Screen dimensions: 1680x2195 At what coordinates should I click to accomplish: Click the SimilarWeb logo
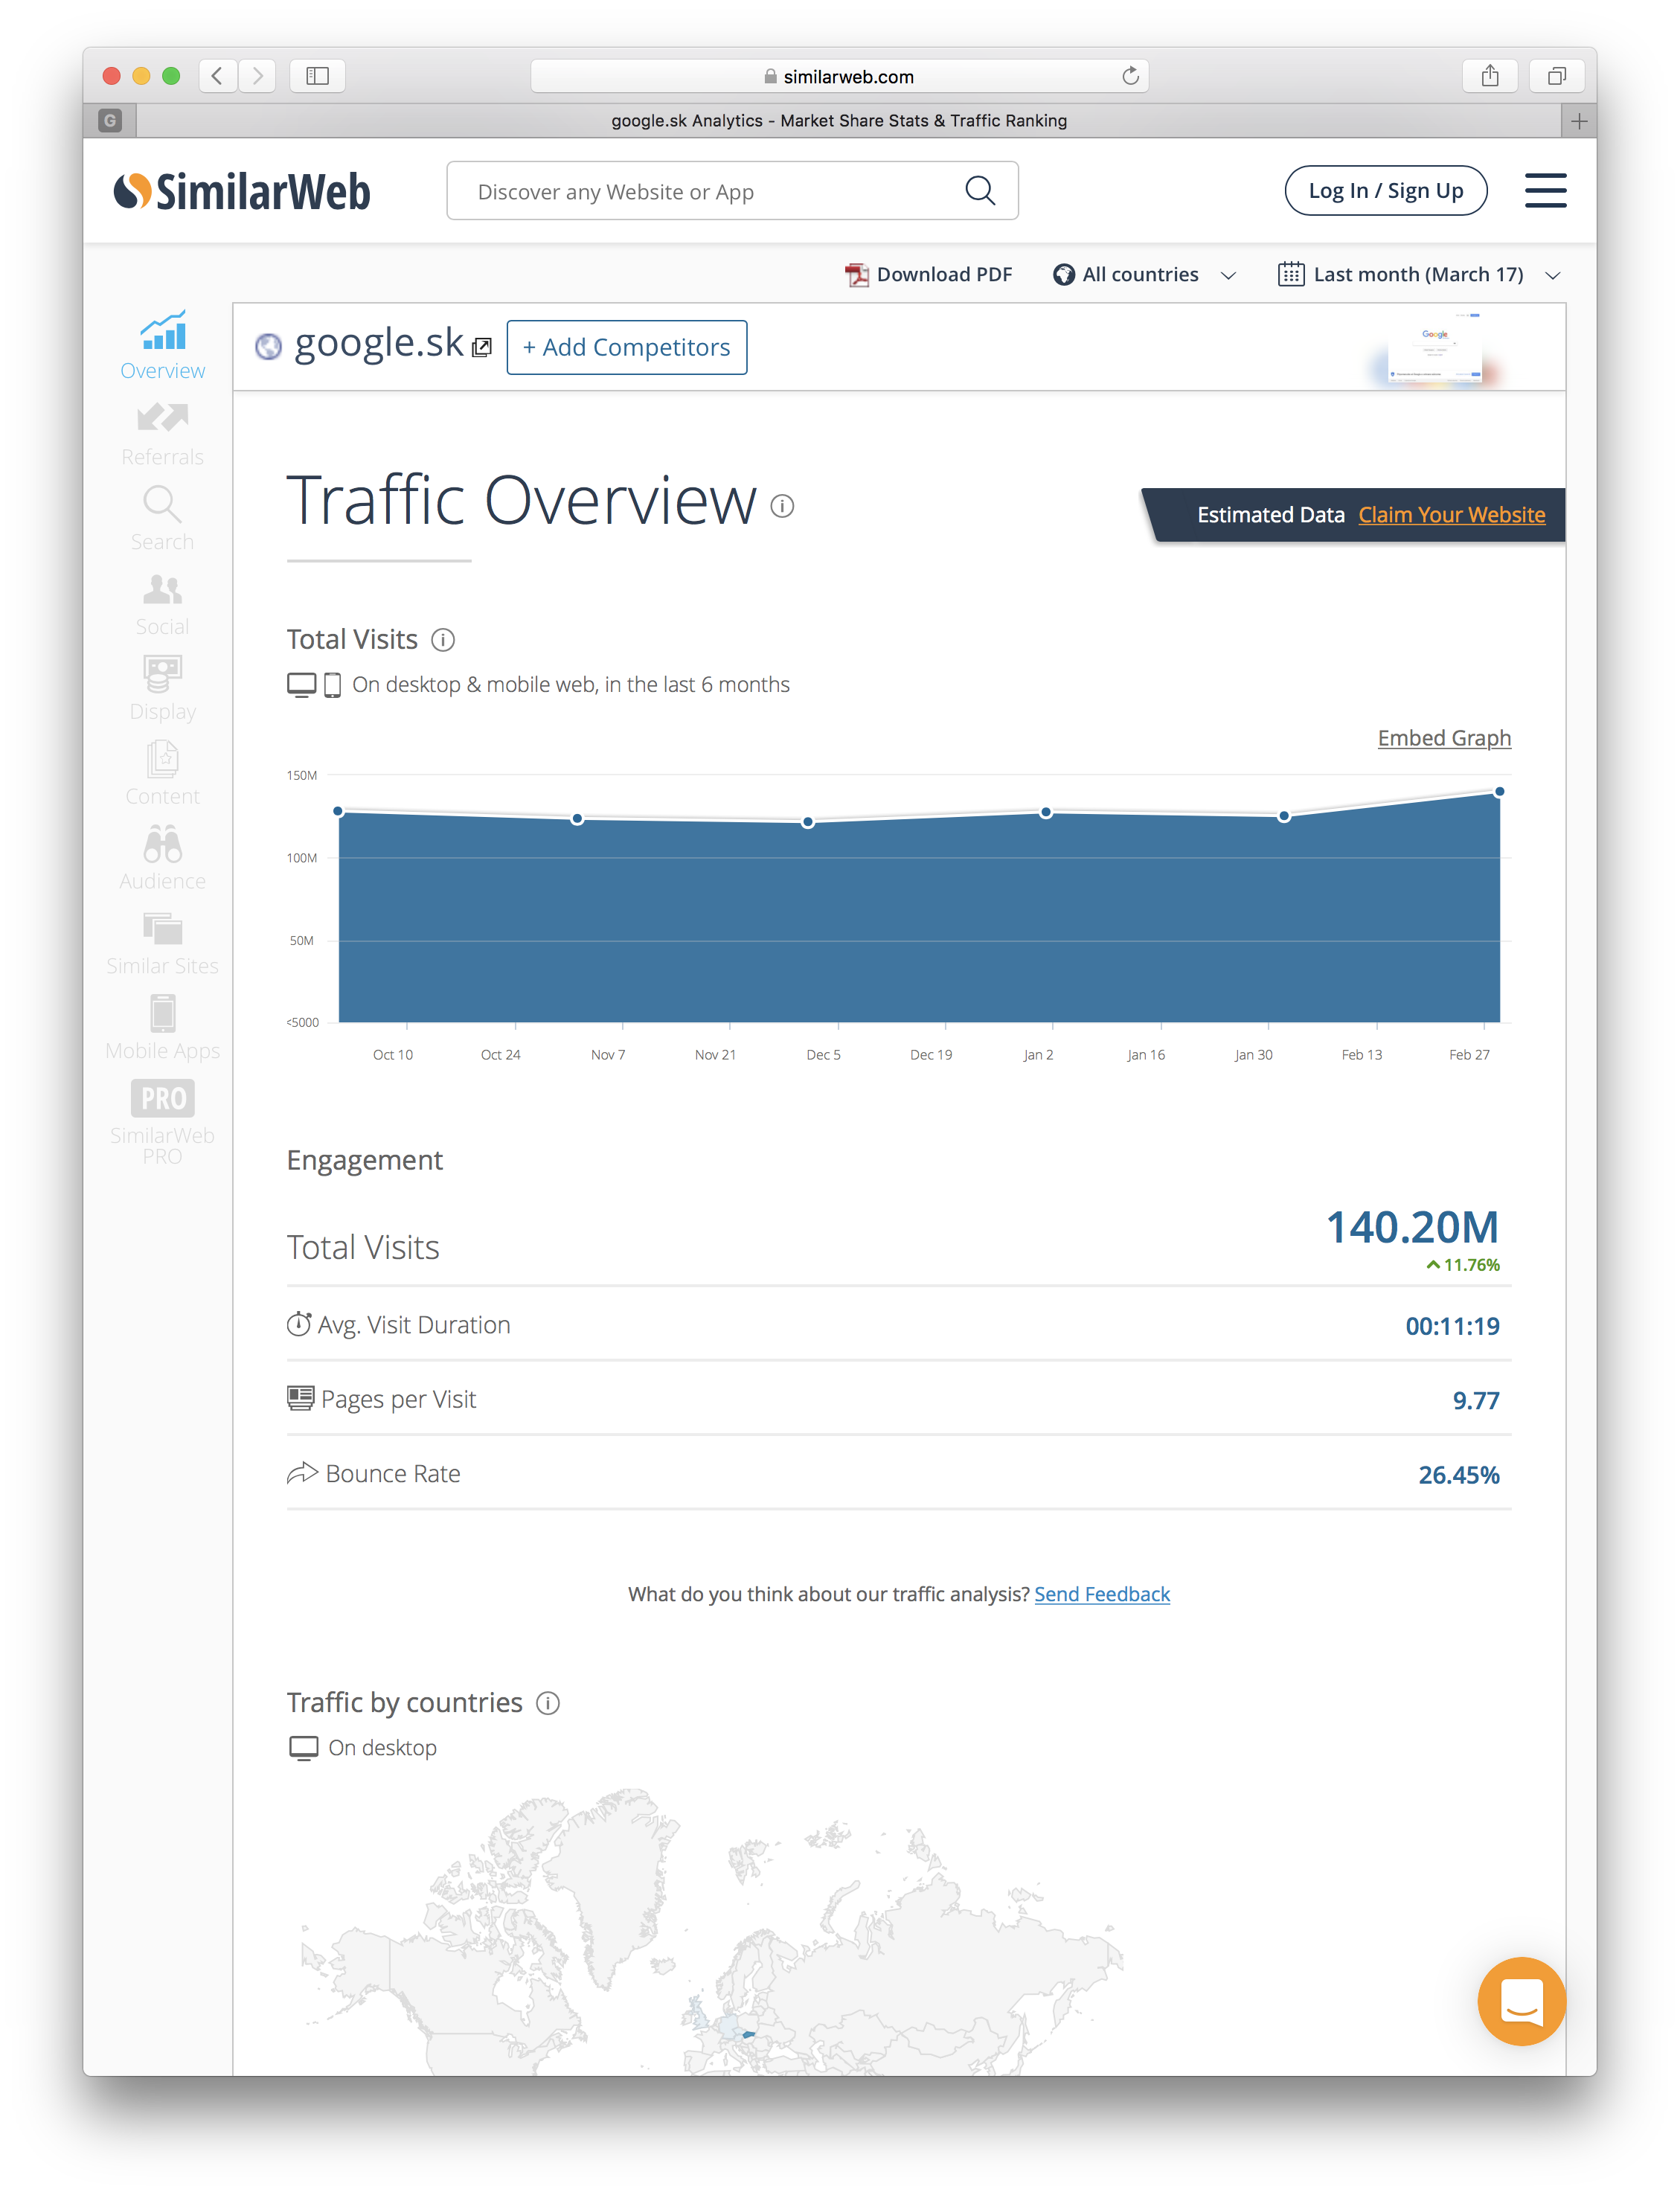coord(241,190)
